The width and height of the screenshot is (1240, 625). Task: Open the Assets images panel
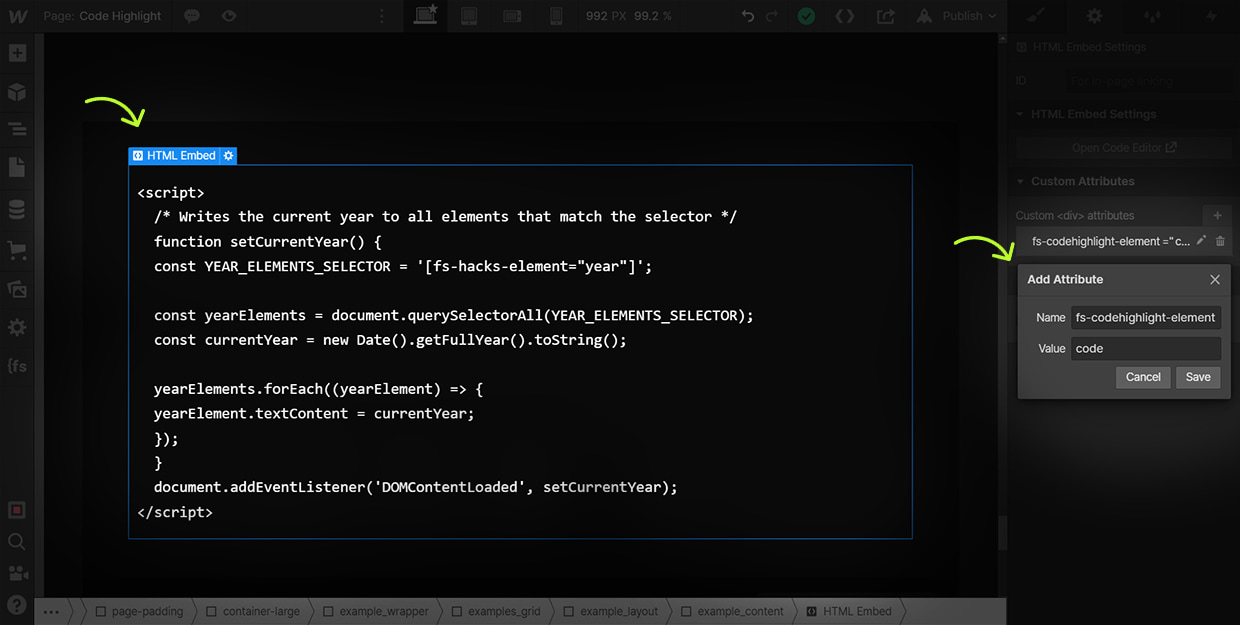pos(17,289)
